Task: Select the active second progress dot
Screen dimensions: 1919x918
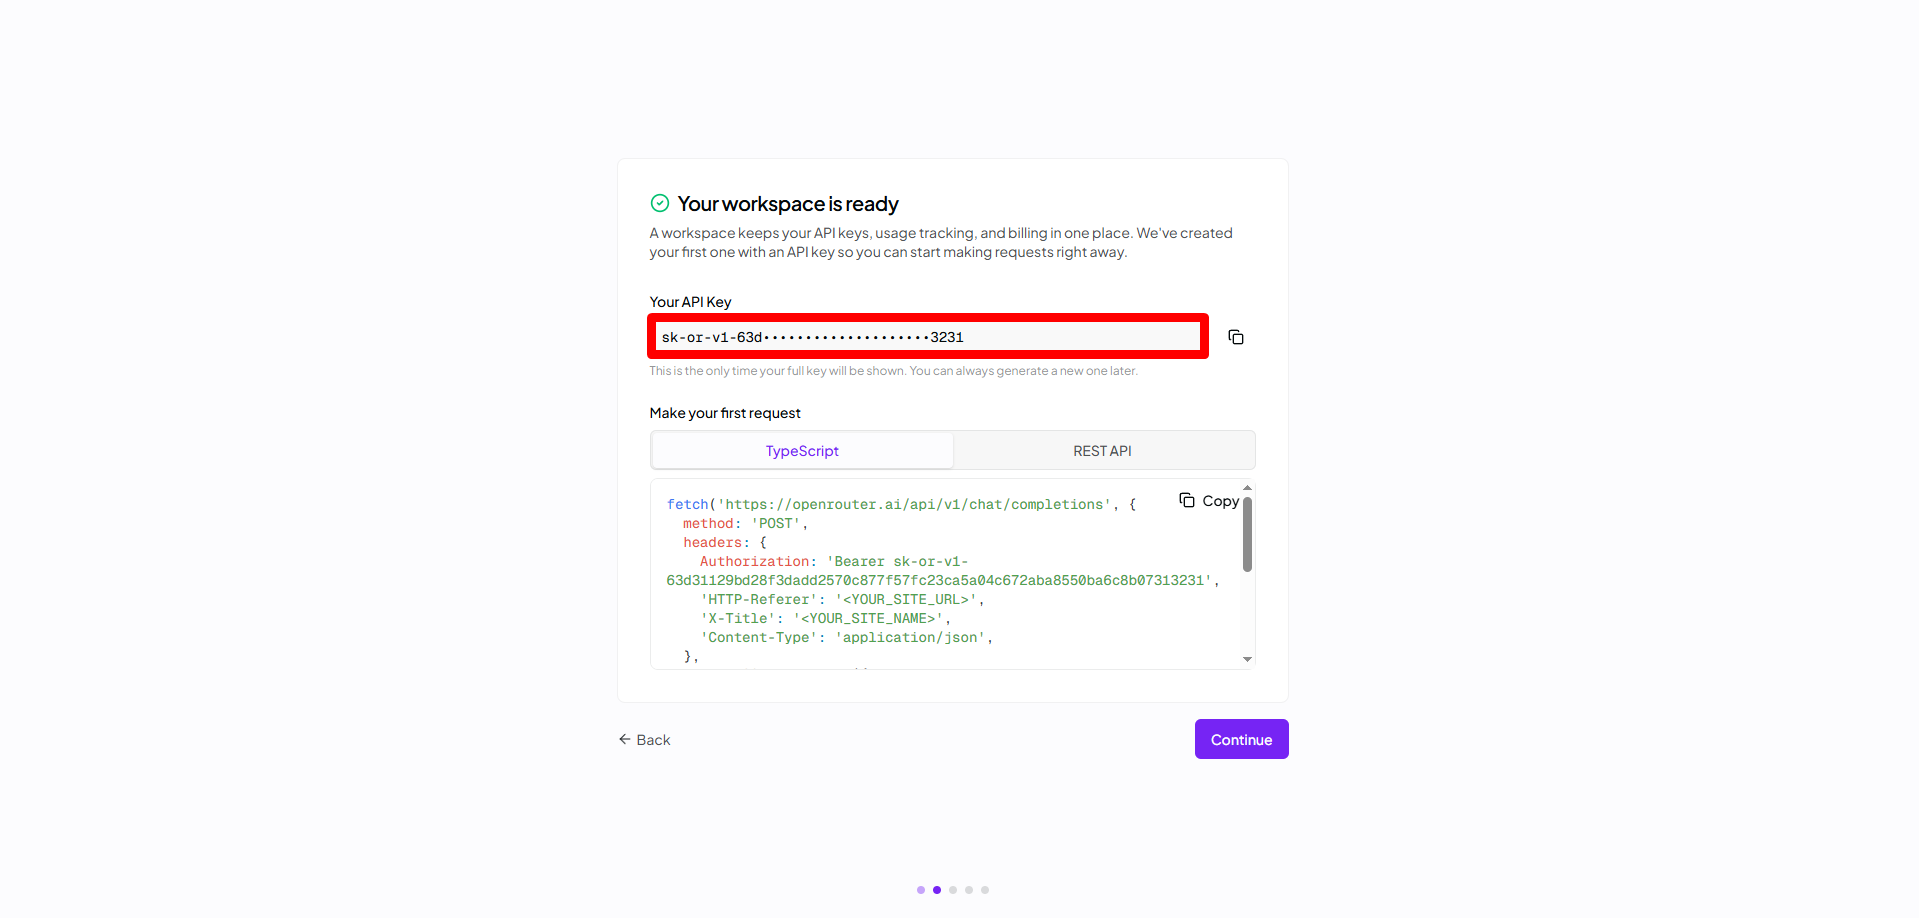Action: [x=937, y=890]
